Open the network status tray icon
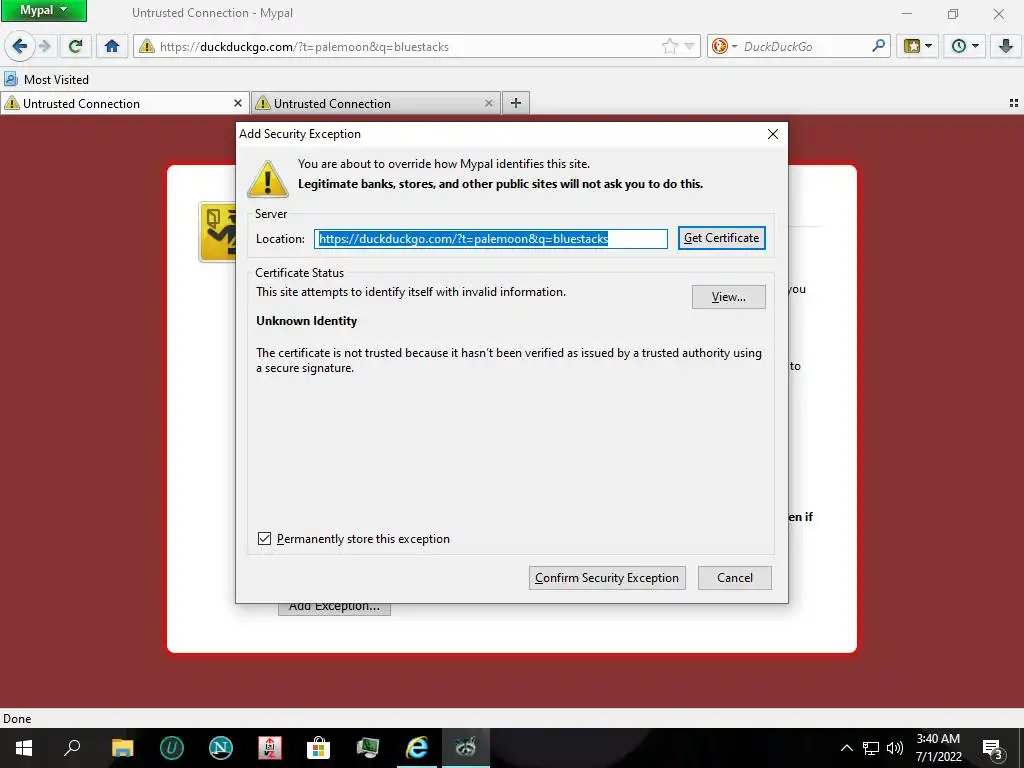The image size is (1024, 768). 871,748
